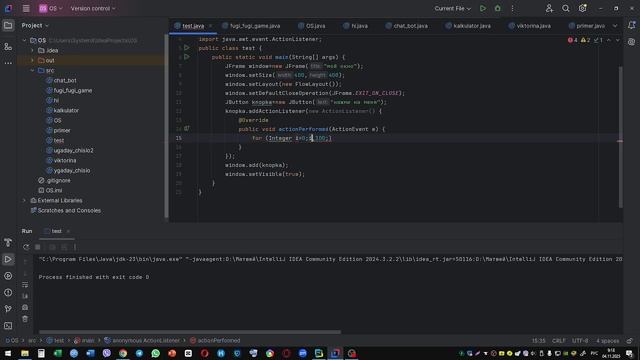Screen dimensions: 640x360
Task: Click the console horizontal scrollbar
Action: point(190,332)
